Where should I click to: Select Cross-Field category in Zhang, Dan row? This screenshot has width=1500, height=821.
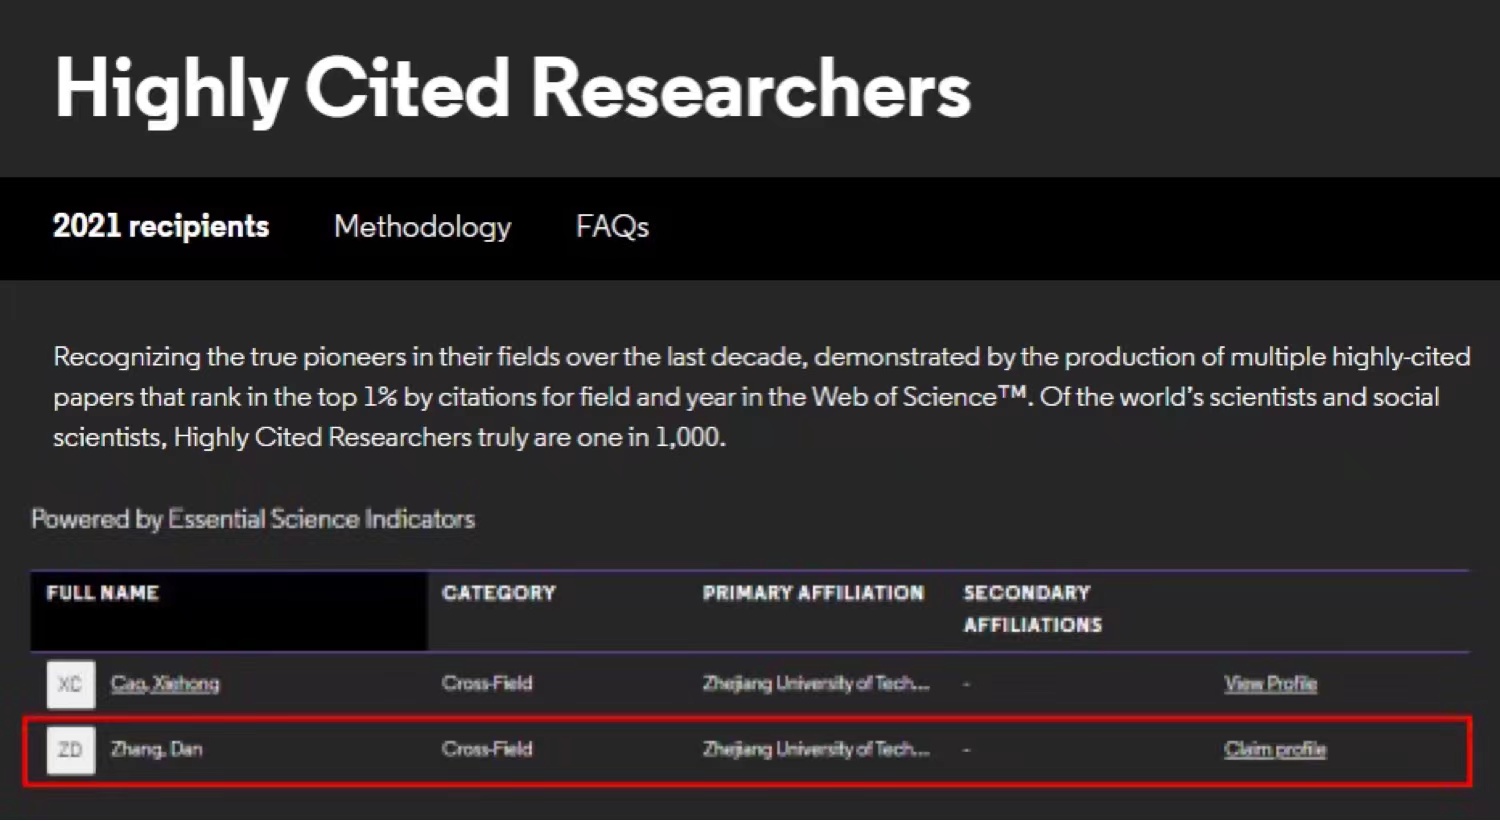pyautogui.click(x=487, y=749)
